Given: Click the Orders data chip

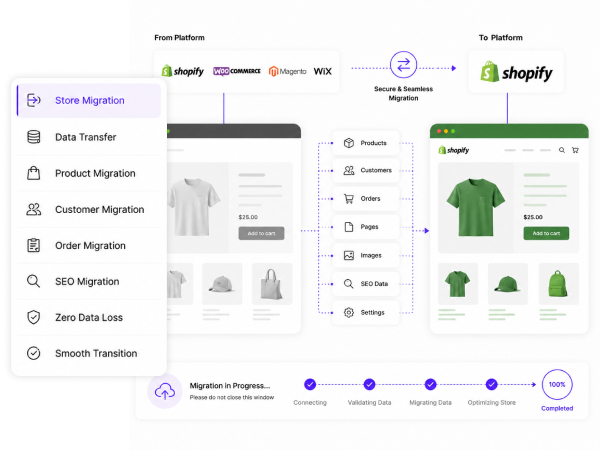Looking at the screenshot, I should [366, 199].
